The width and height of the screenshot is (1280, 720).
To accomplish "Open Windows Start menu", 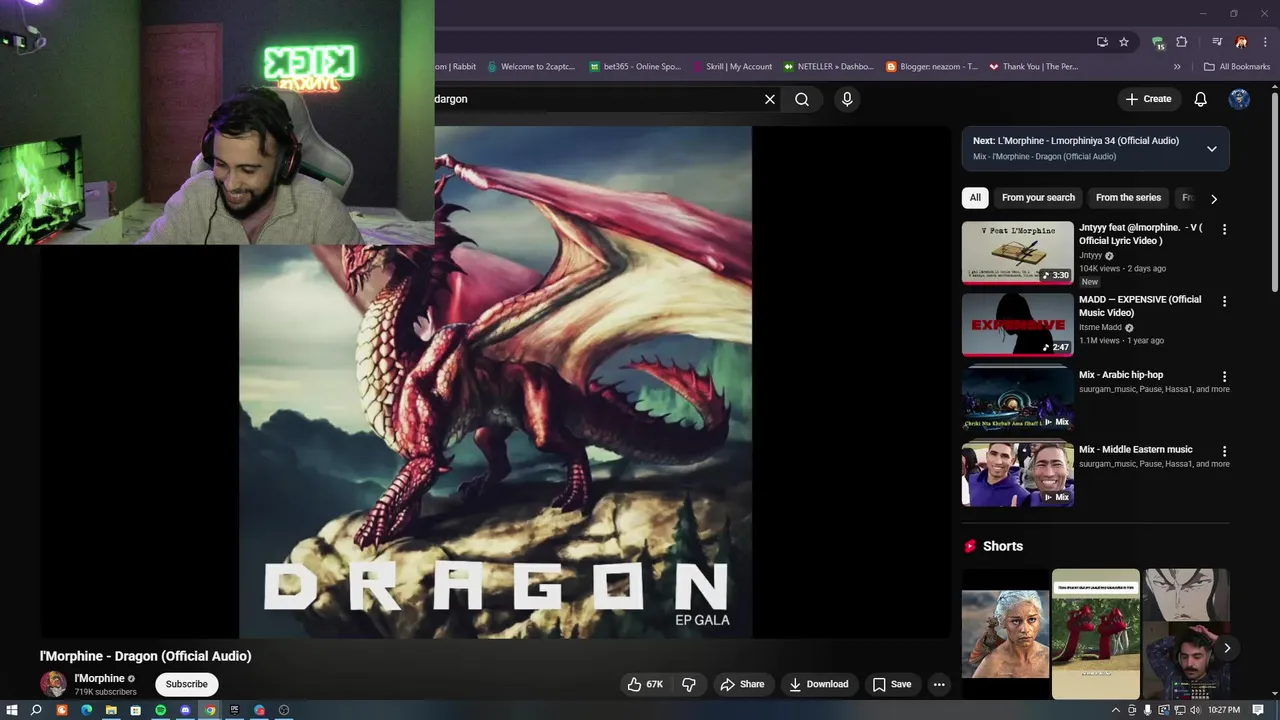I will 12,710.
